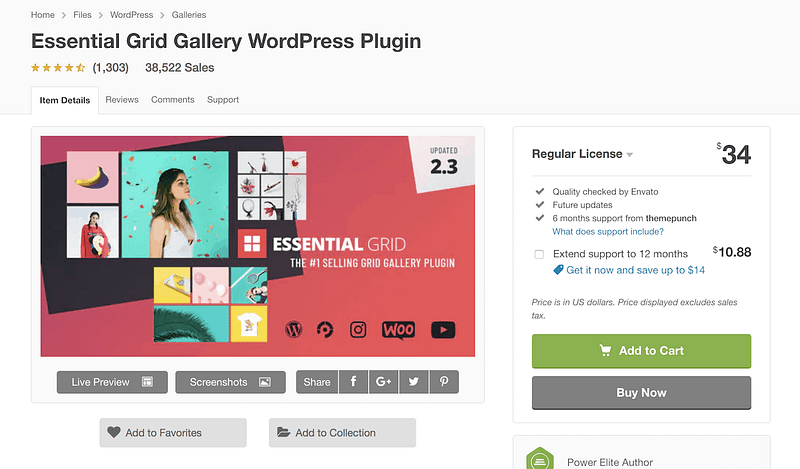Share on Google Plus icon
The width and height of the screenshot is (800, 469).
(x=384, y=382)
